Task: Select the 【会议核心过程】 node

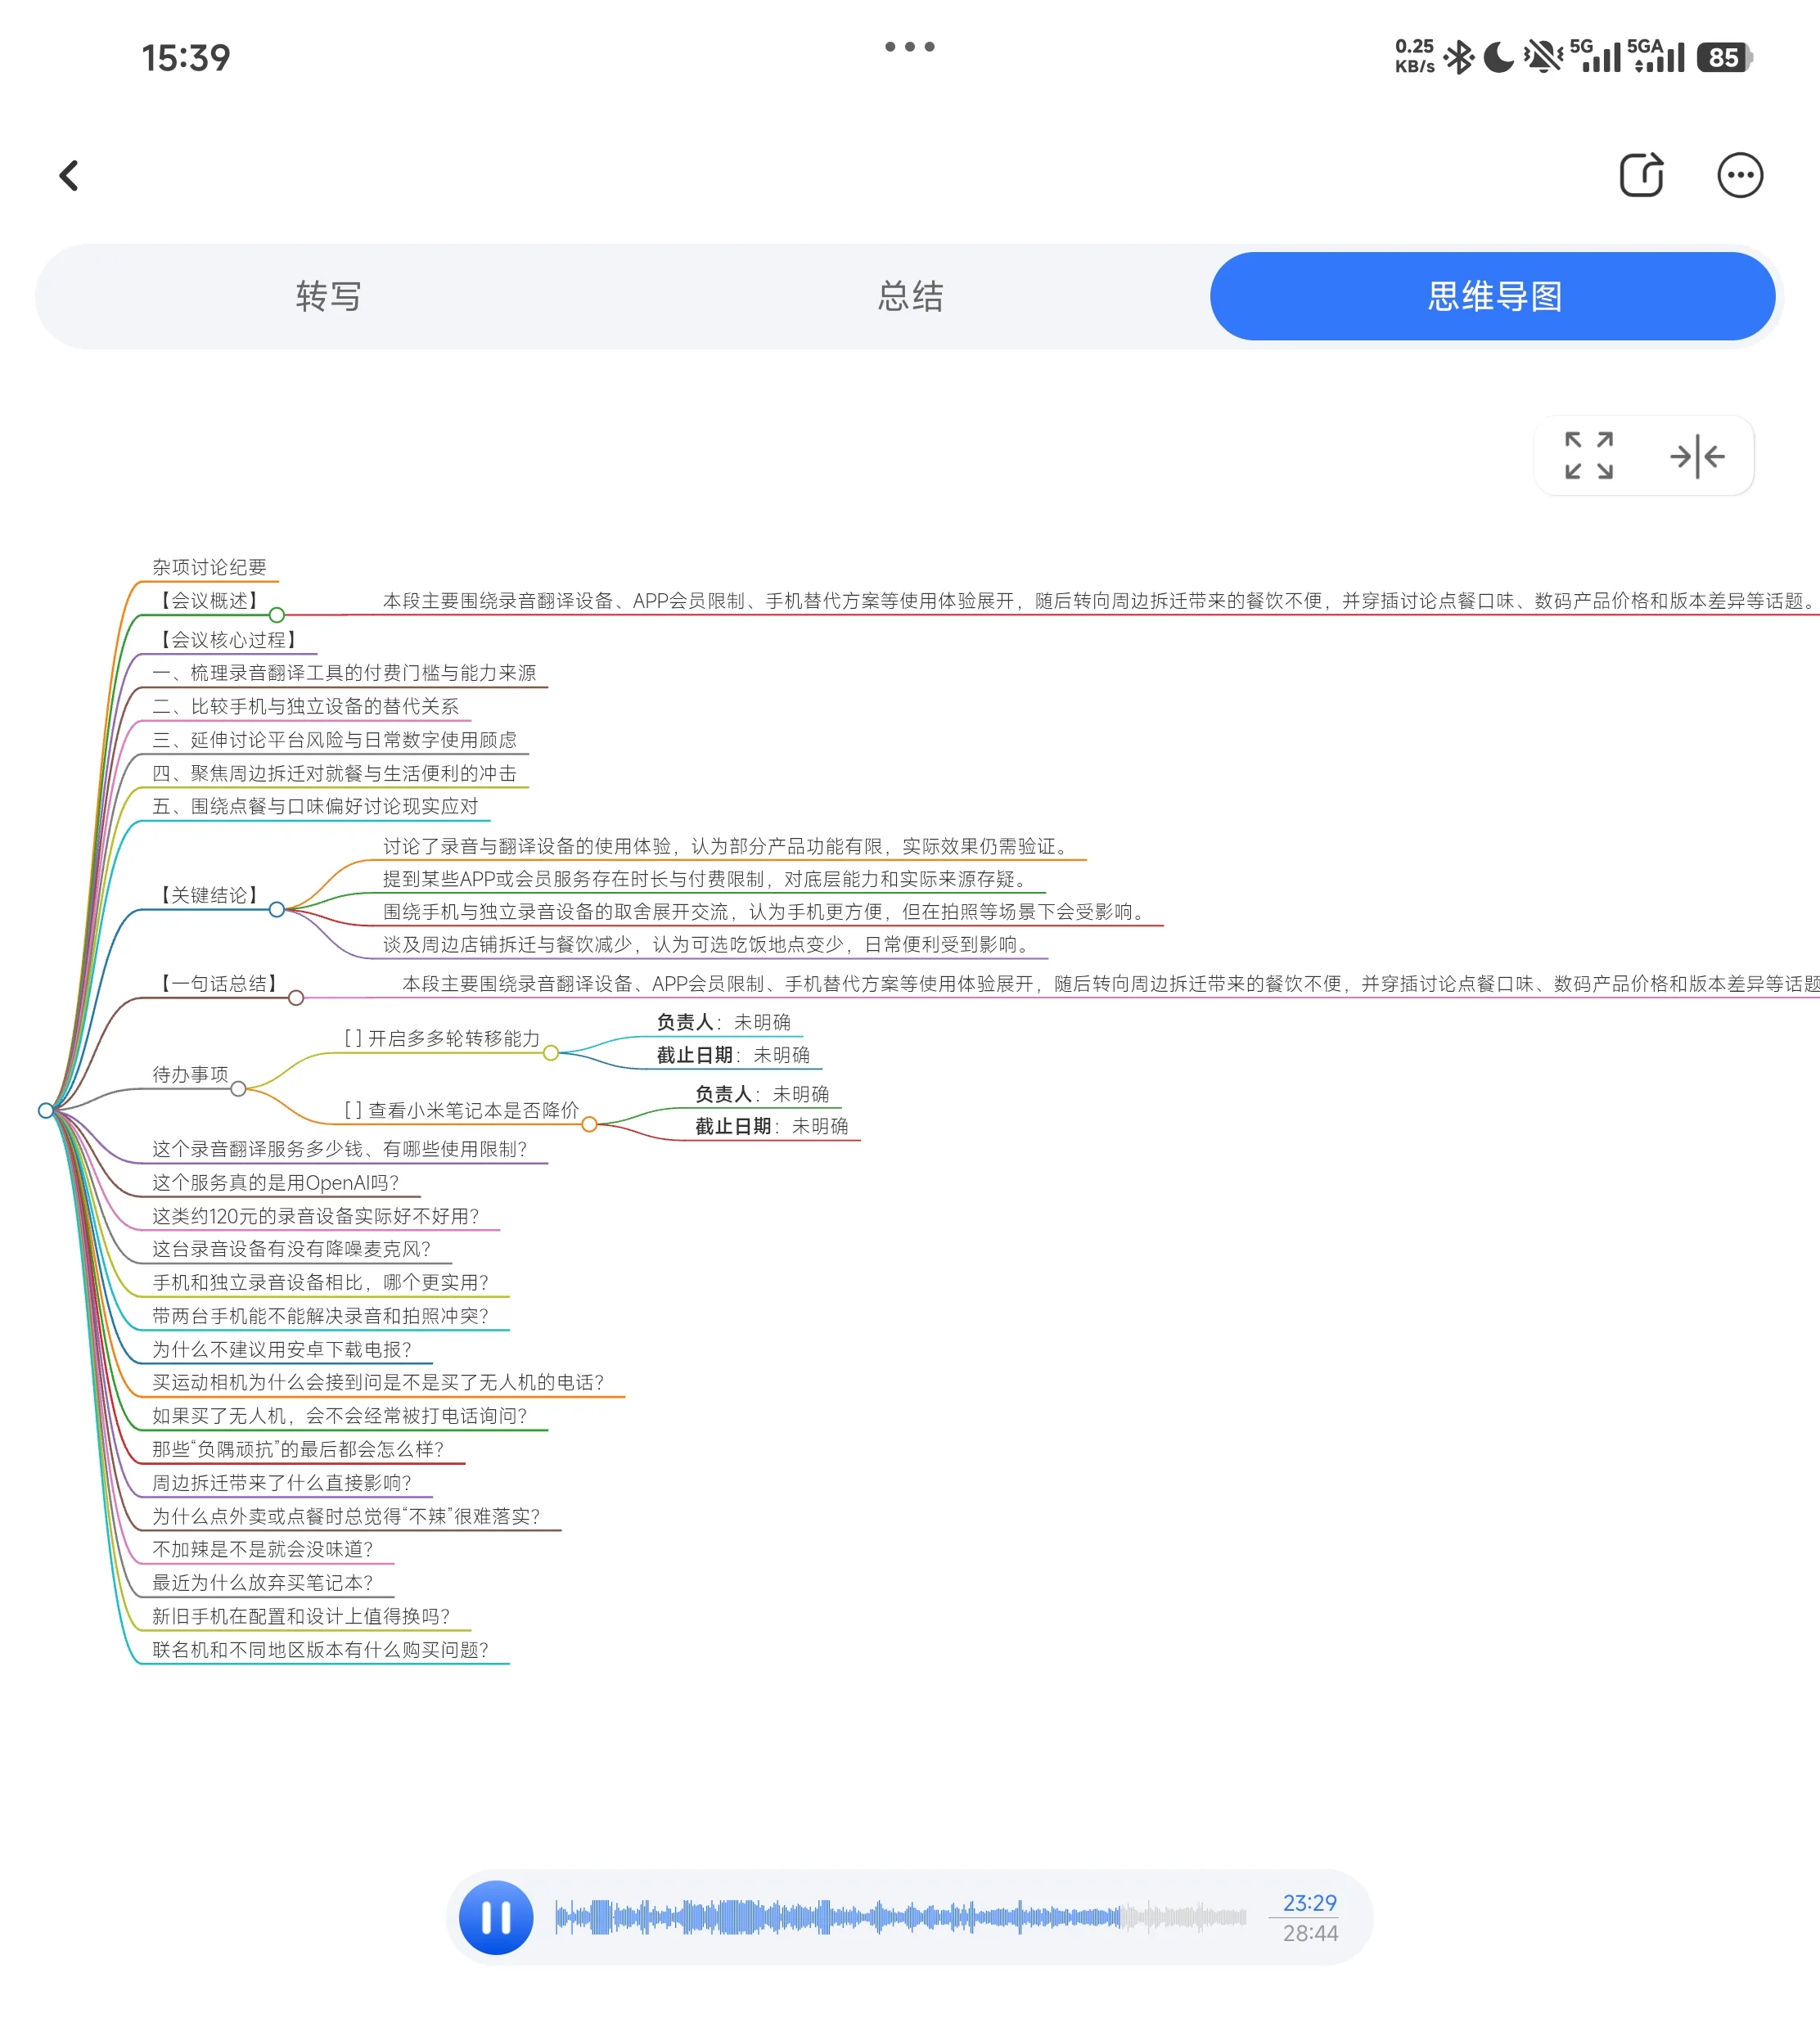Action: click(x=228, y=640)
